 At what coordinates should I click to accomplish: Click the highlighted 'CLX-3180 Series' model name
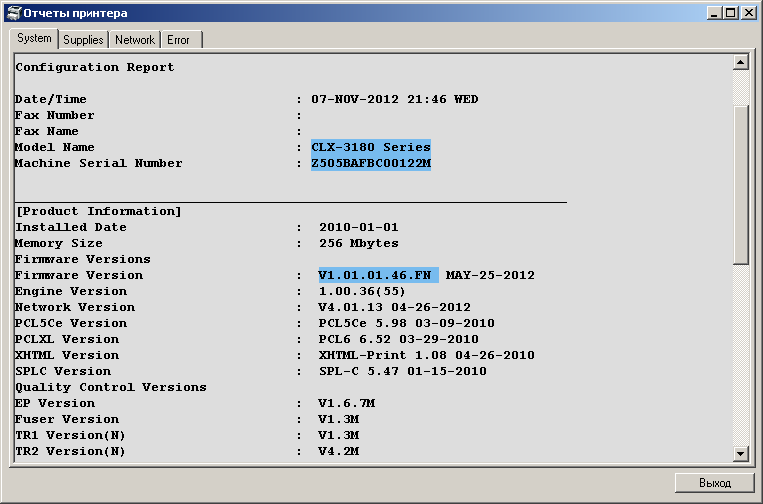371,147
